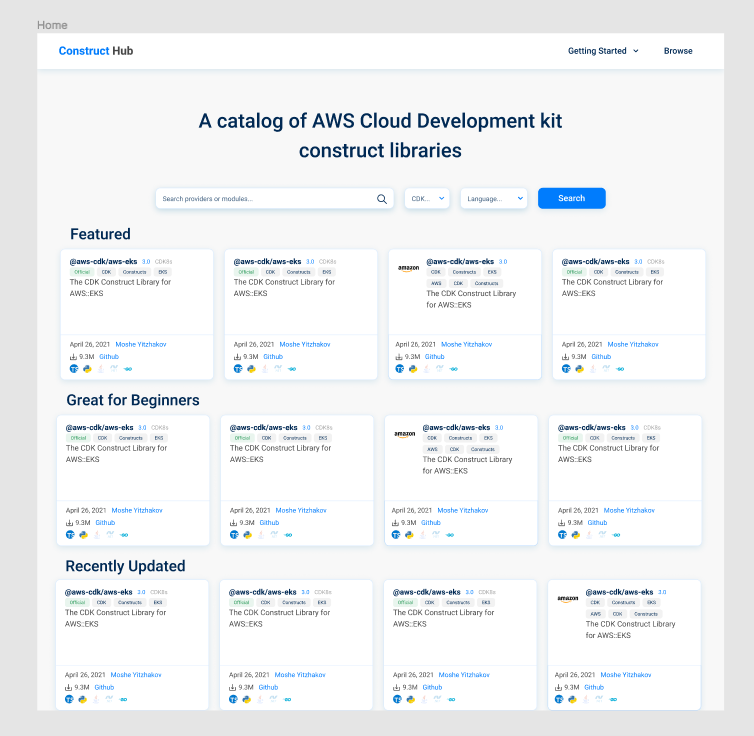The width and height of the screenshot is (754, 736).
Task: Open @aws-cdk/aws-eks title on fourth Recently Updated card
Action: (x=619, y=592)
